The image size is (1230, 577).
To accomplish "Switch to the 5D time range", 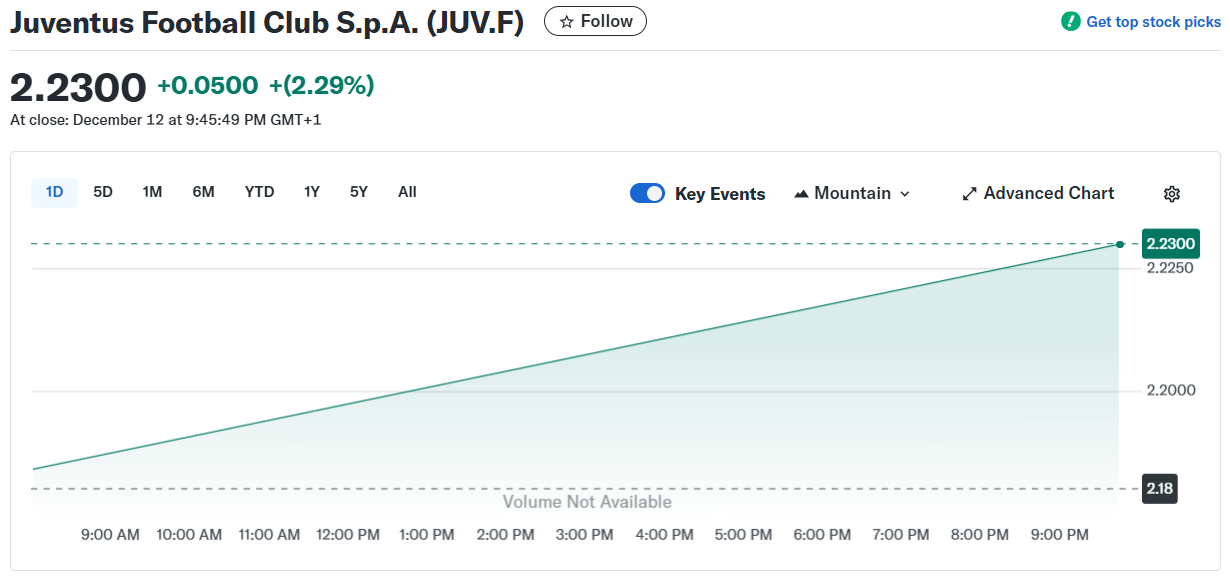I will 103,192.
